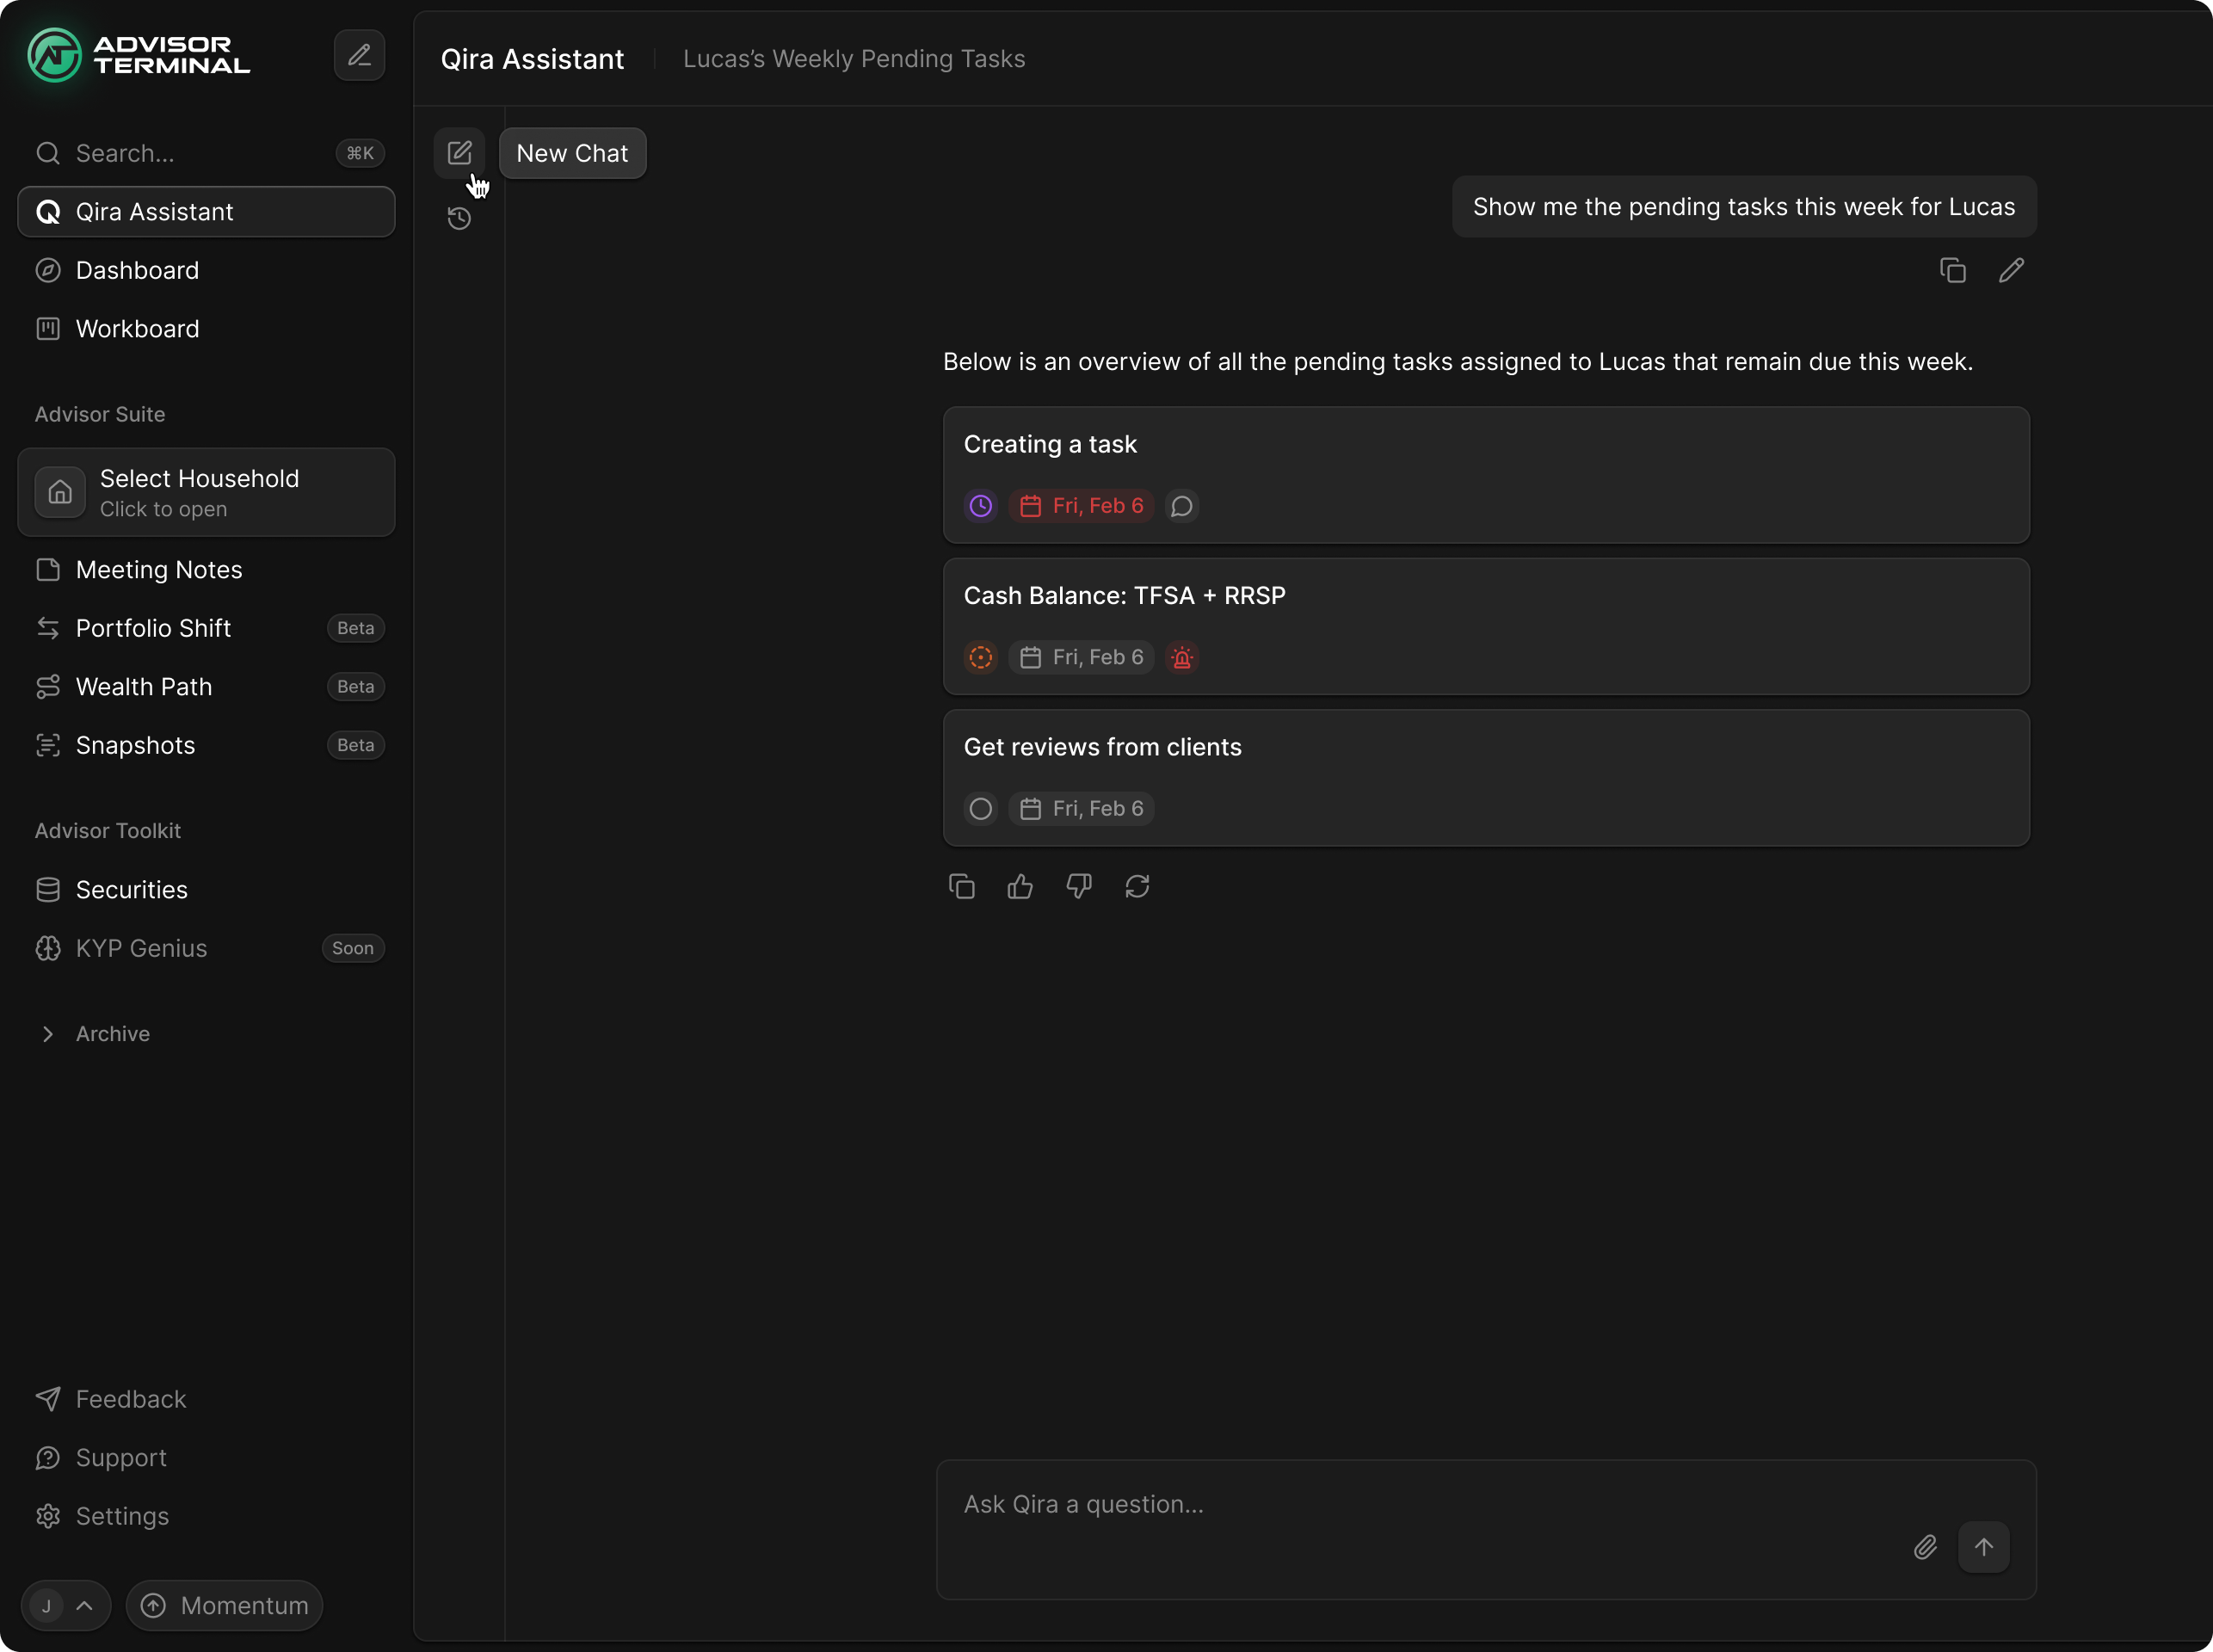Image resolution: width=2213 pixels, height=1652 pixels.
Task: Open chat history clock icon
Action: [459, 218]
